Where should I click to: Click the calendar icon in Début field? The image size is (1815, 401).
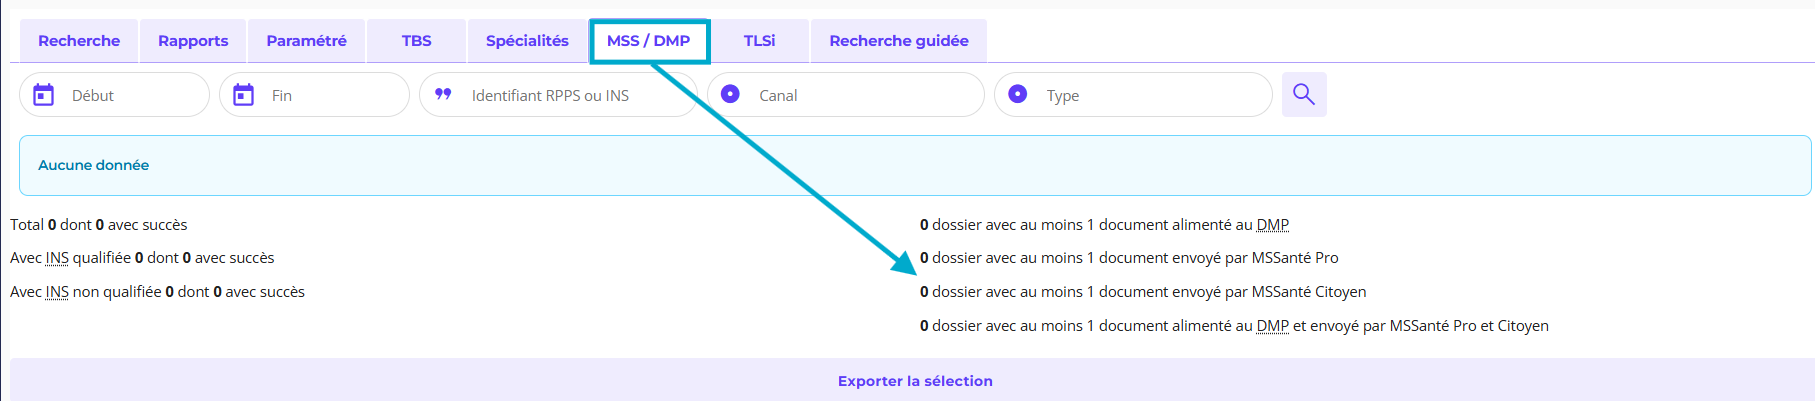pyautogui.click(x=44, y=95)
